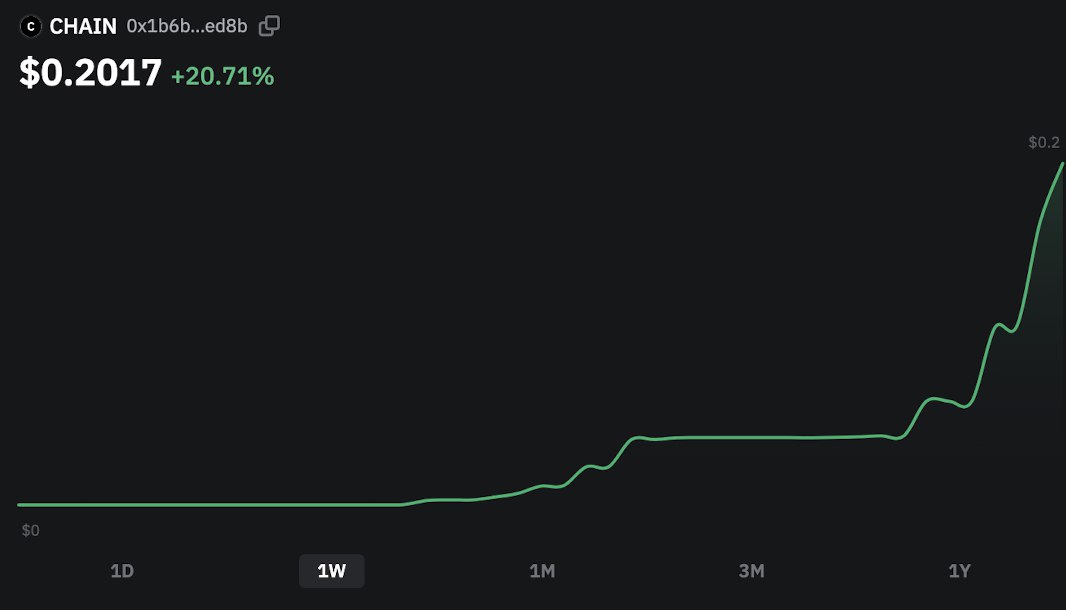Click the $0.2 maximum price label

[1044, 142]
